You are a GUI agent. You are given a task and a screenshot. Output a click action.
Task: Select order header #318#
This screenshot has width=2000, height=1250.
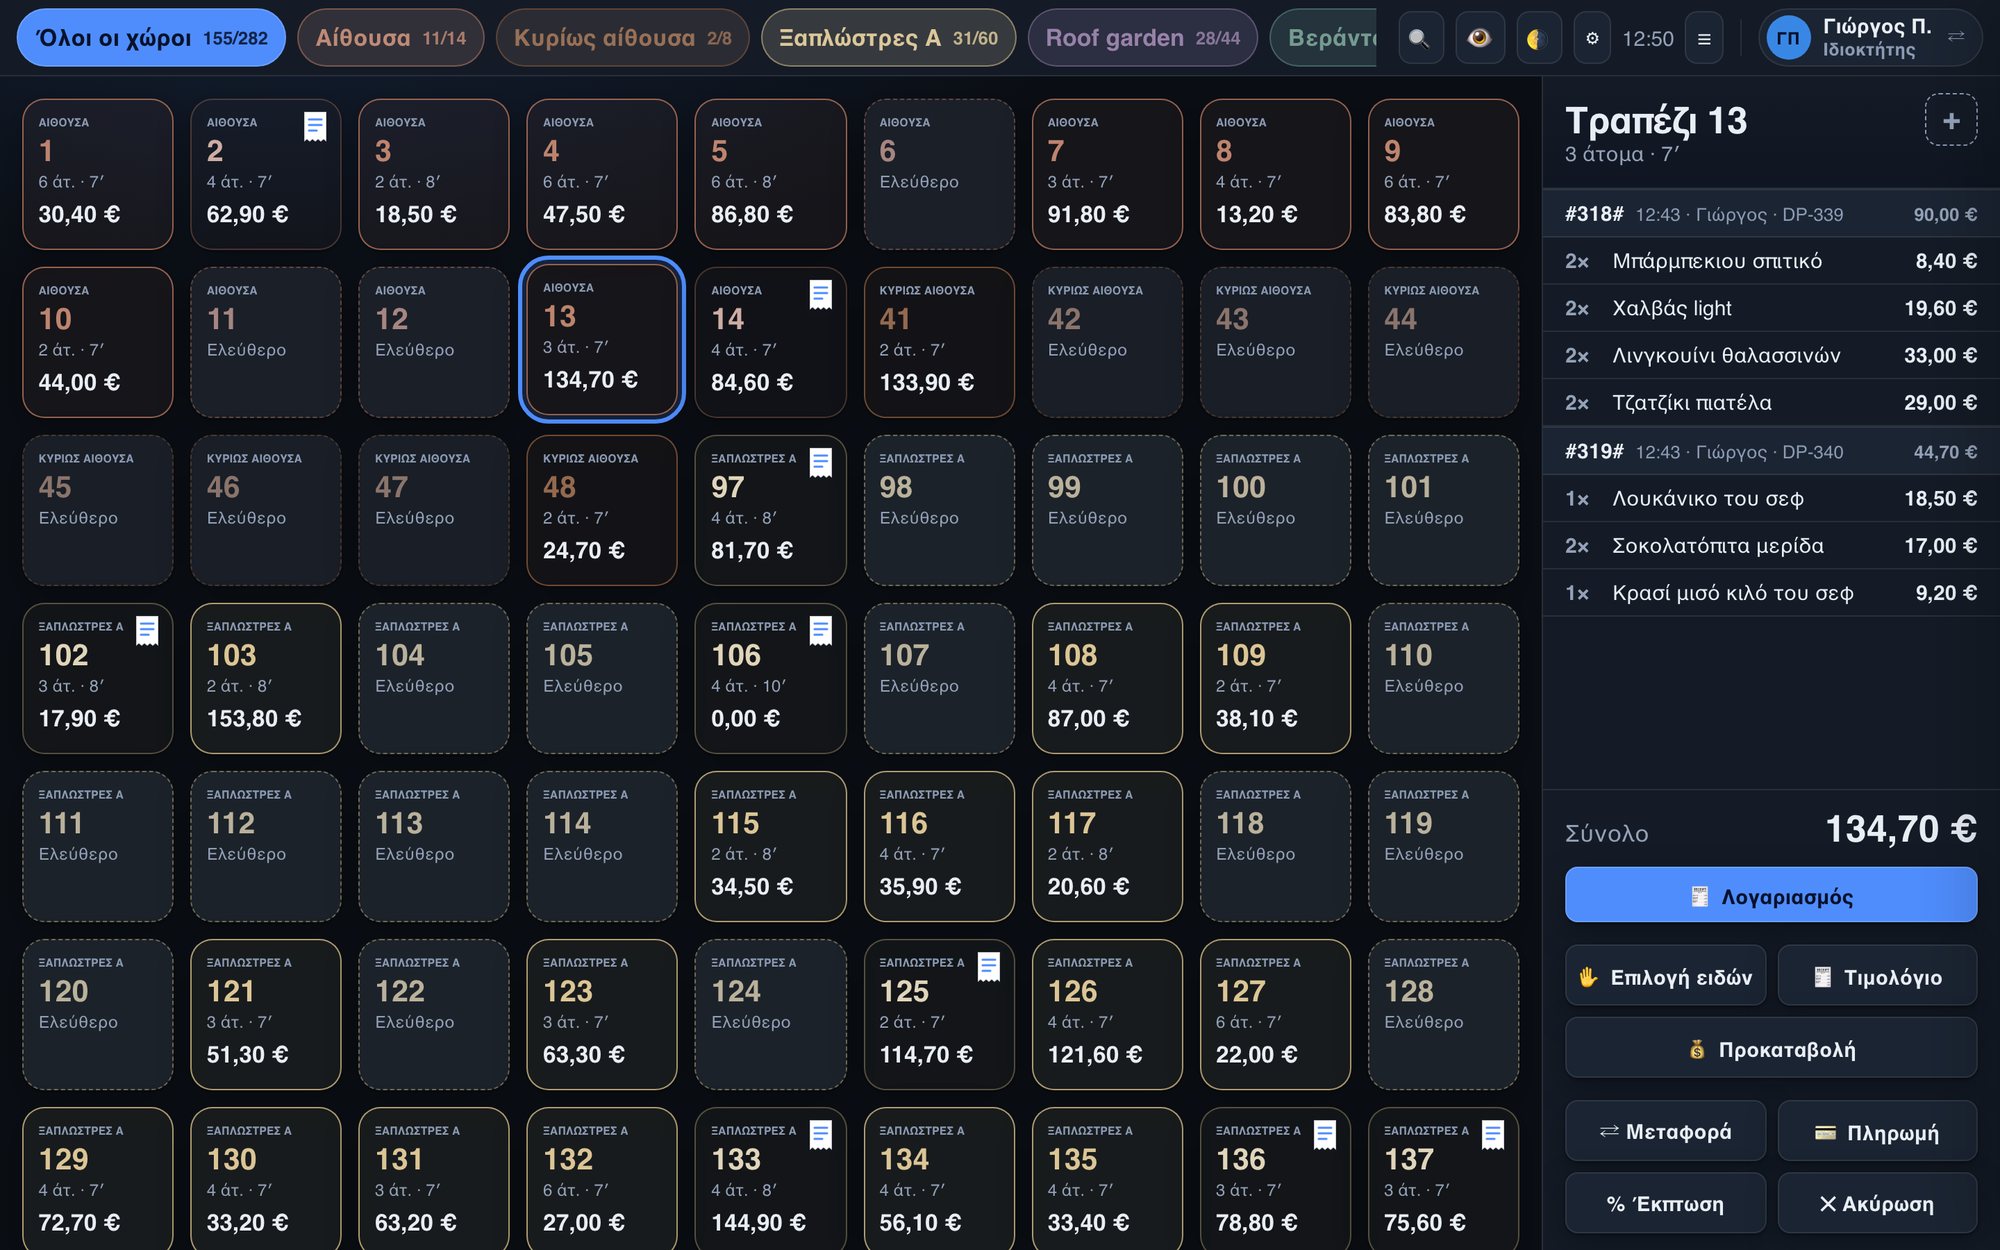(x=1771, y=214)
